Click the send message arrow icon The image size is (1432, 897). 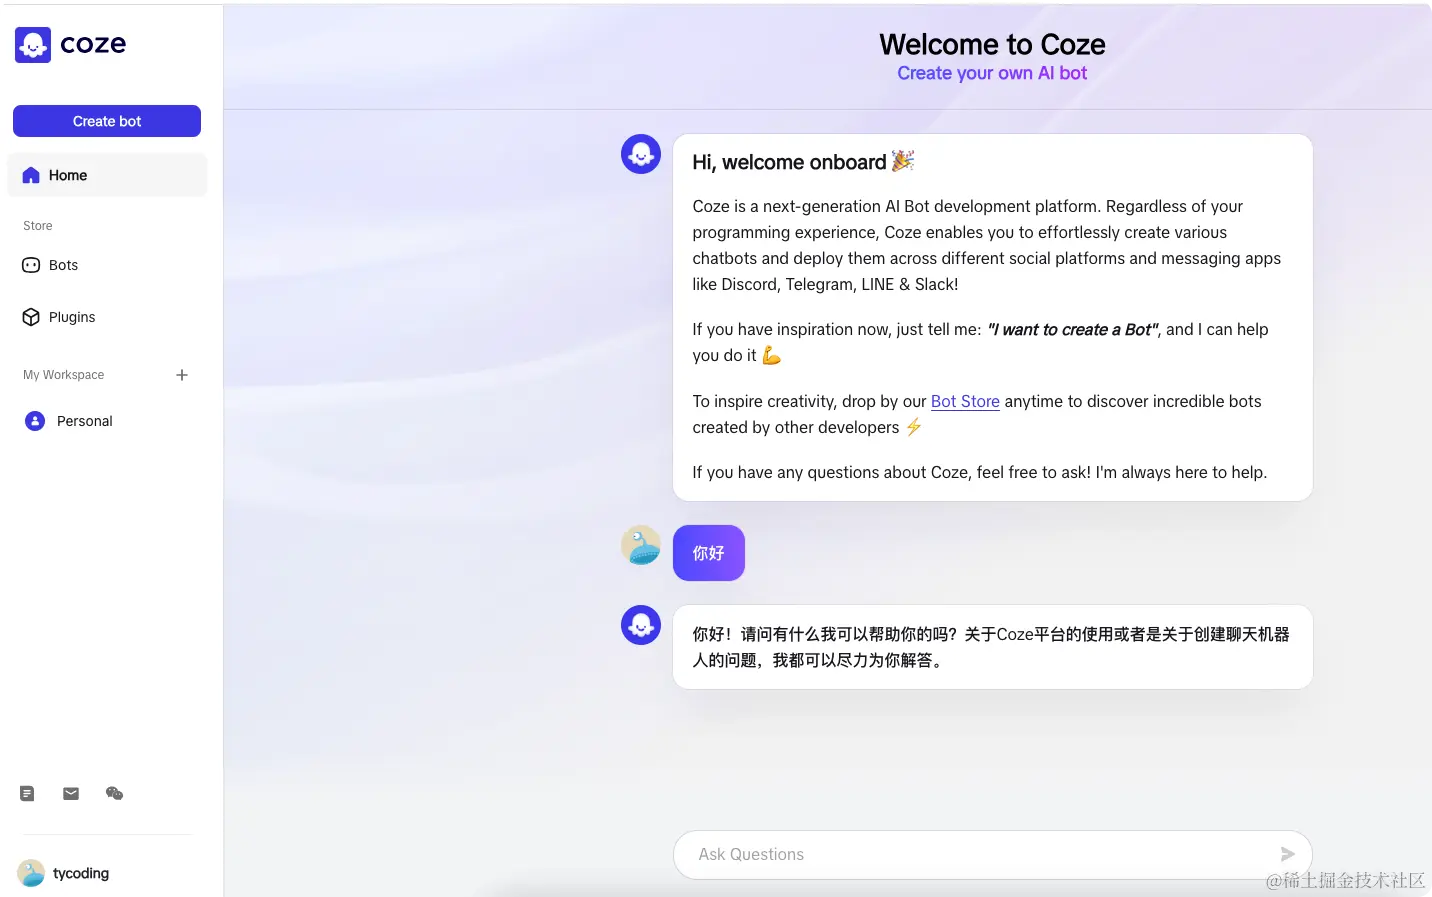(x=1288, y=854)
